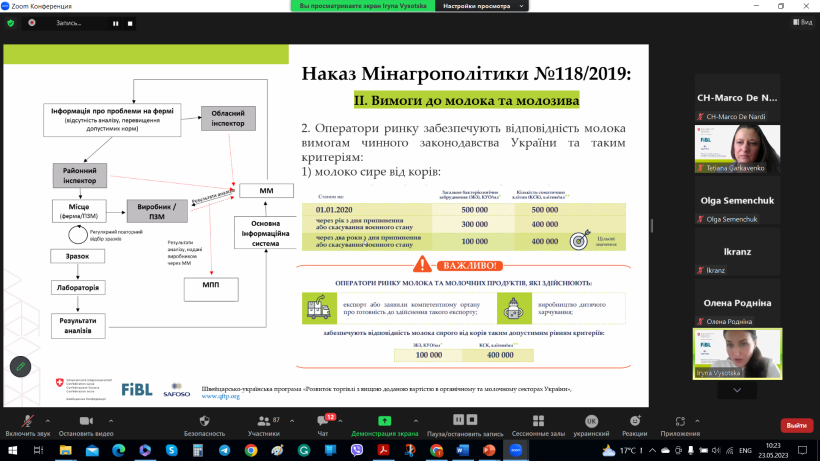Screen dimensions: 820x461
Task: Expand participants options arrow beside Участники
Action: (292, 421)
